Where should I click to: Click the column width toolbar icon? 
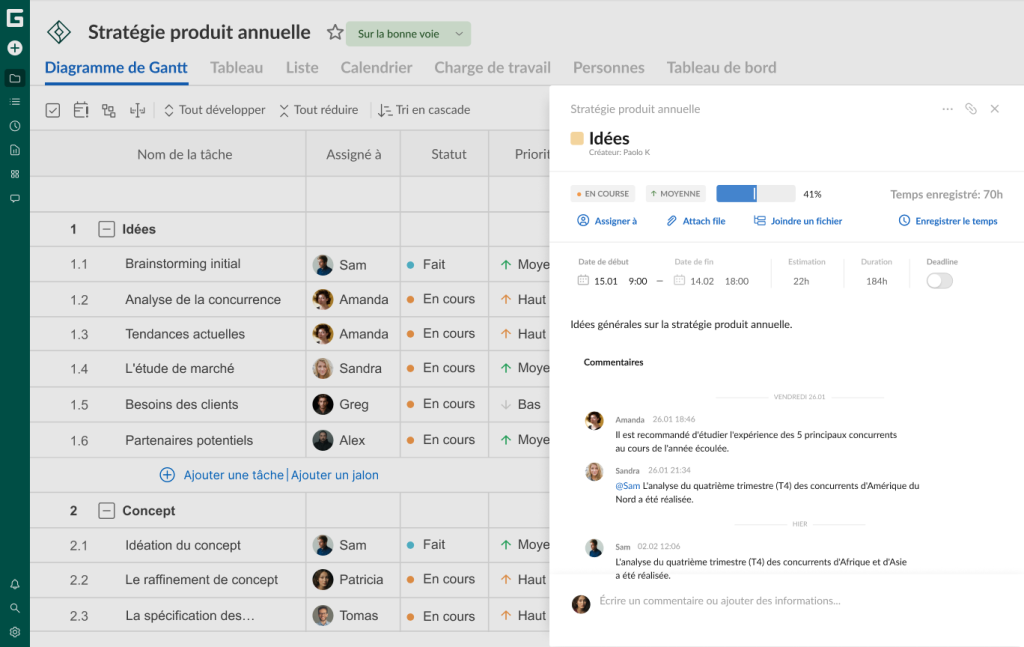point(137,110)
